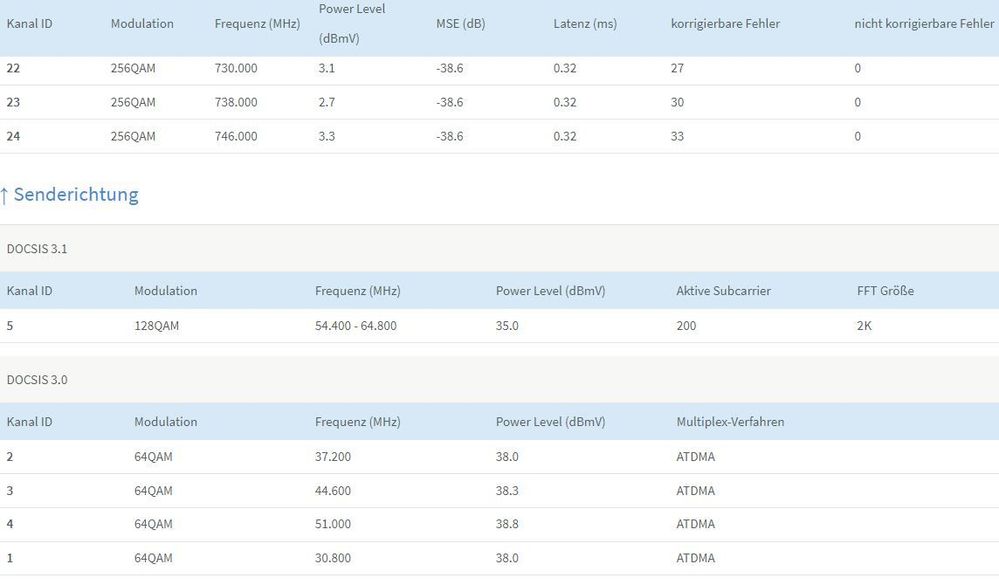Viewport: 999px width, 584px height.
Task: Click the korrigierbare Fehler column header
Action: (x=725, y=24)
